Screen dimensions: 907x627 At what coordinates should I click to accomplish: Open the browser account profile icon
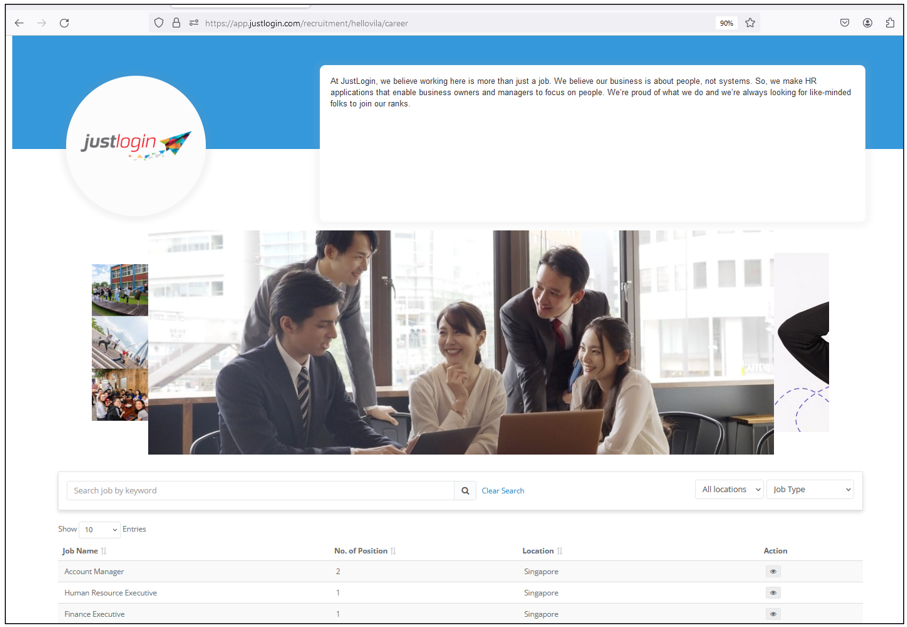point(868,23)
